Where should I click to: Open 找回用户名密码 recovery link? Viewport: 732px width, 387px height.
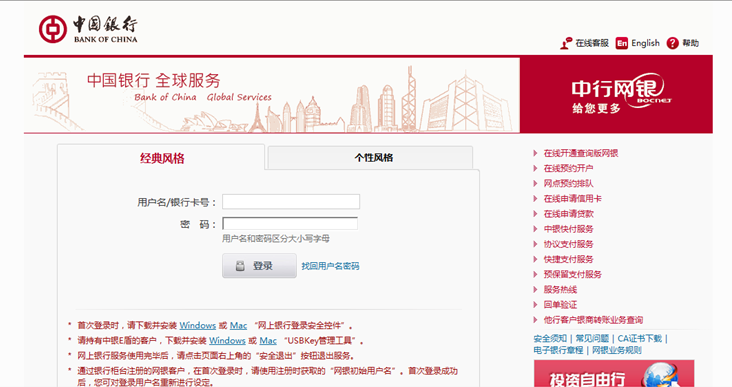coord(330,266)
